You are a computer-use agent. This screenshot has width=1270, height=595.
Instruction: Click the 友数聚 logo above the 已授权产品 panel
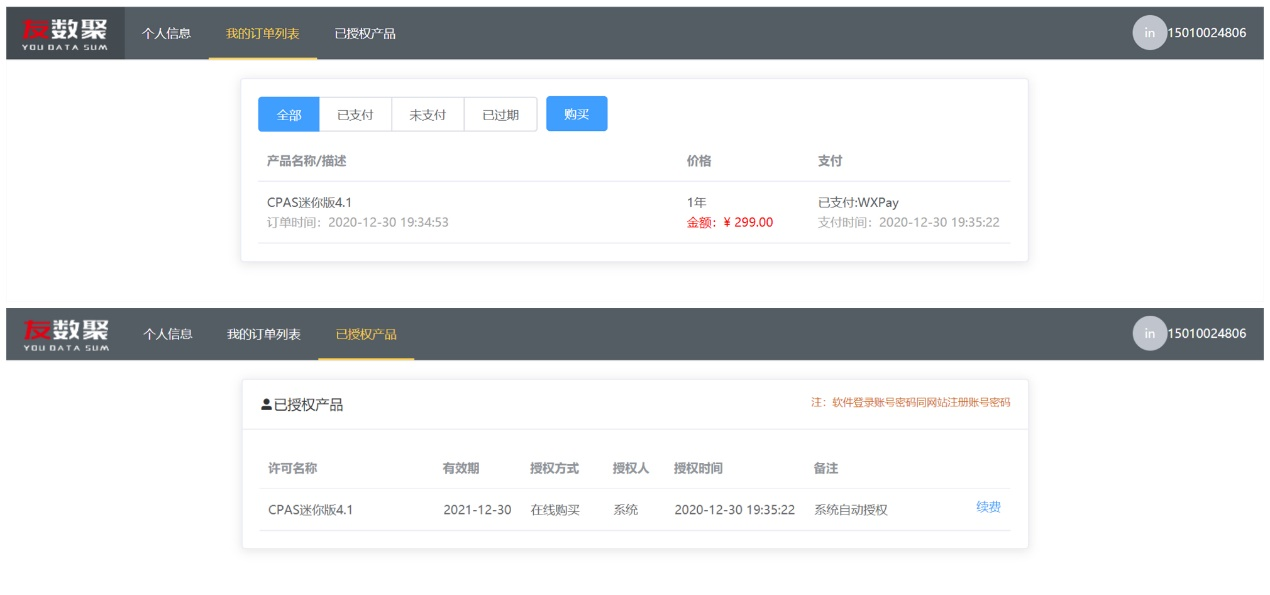(65, 334)
